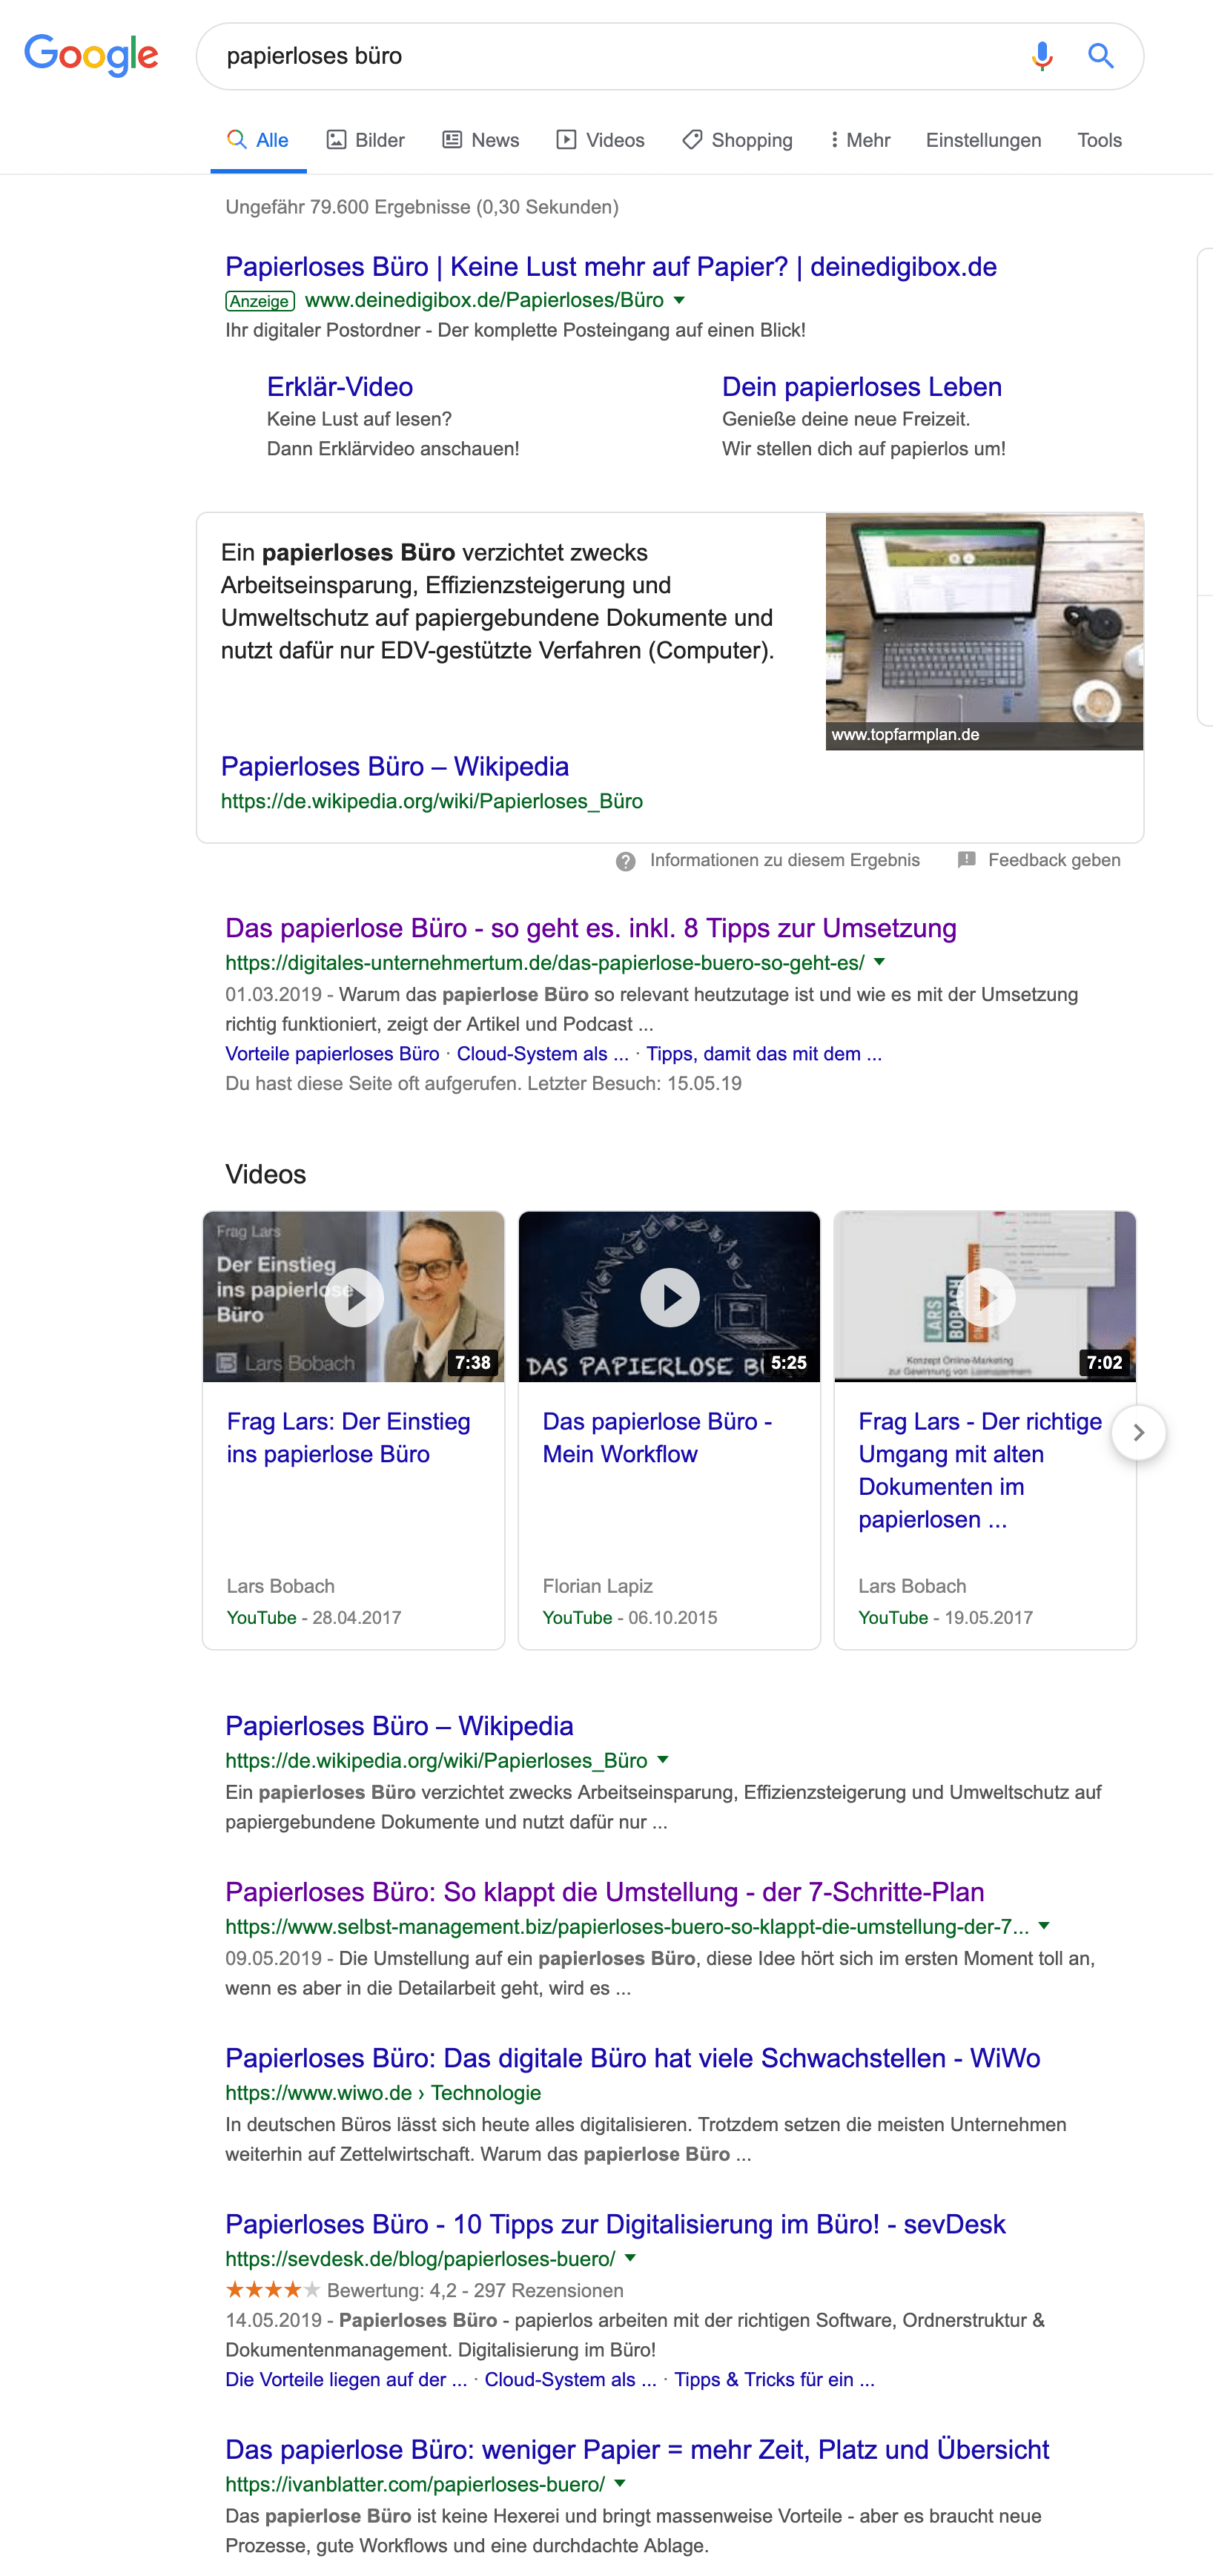Open 'Tipps, damit das mit dem ...' sublink
The height and width of the screenshot is (2576, 1213).
click(764, 1054)
